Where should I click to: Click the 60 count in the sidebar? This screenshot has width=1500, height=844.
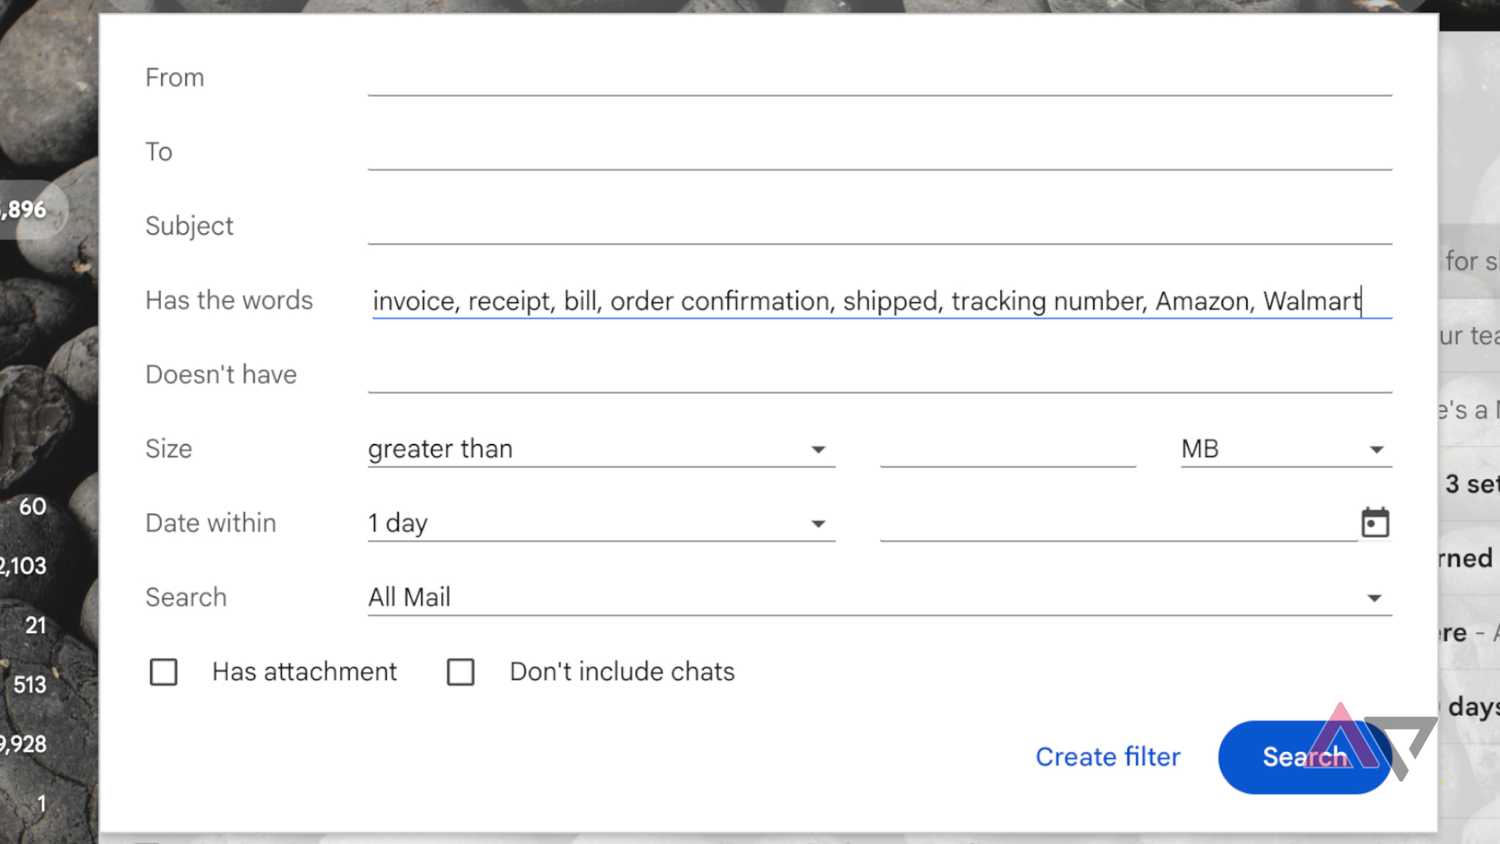33,507
